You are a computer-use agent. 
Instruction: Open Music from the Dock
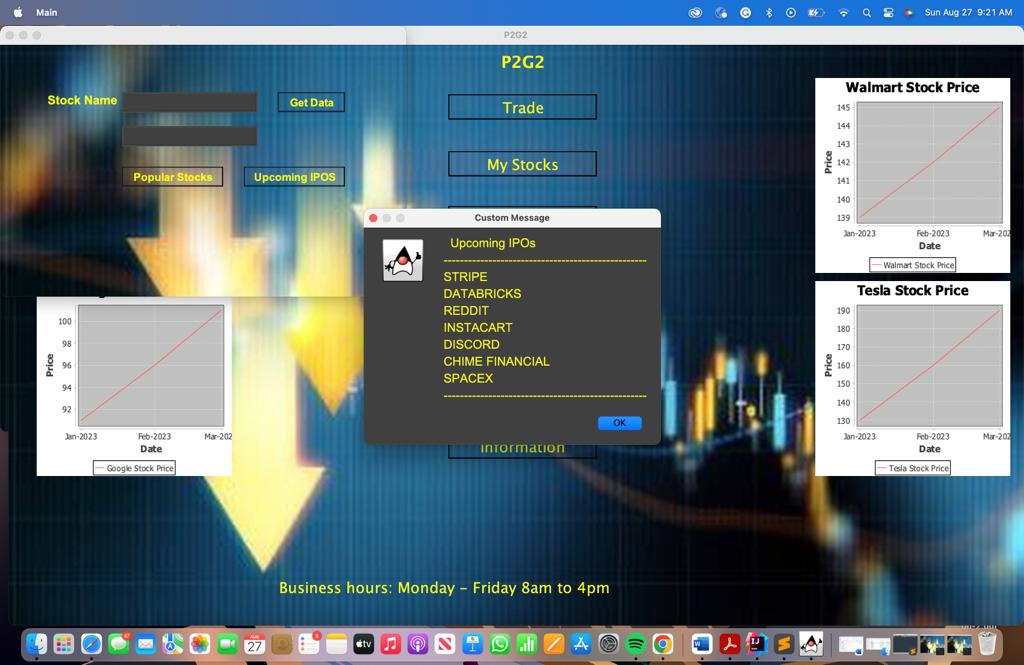click(x=391, y=645)
